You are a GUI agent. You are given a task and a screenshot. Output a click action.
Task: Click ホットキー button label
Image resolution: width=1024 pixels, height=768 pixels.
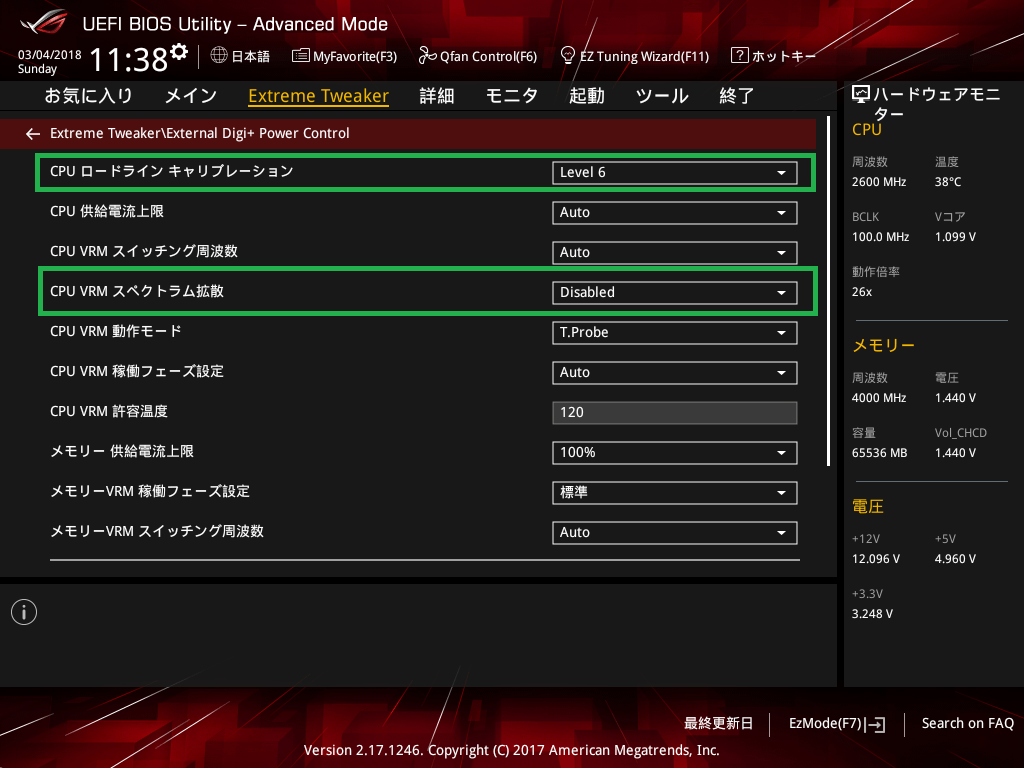784,56
